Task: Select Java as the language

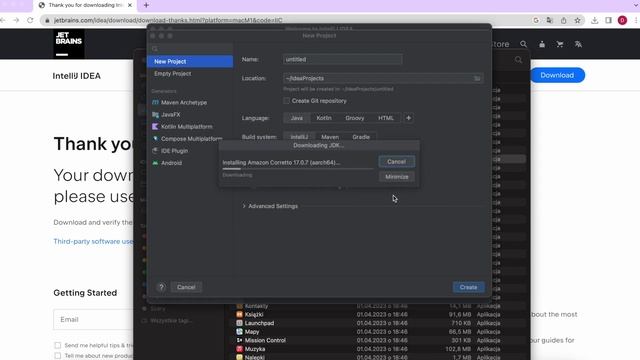Action: [x=297, y=118]
